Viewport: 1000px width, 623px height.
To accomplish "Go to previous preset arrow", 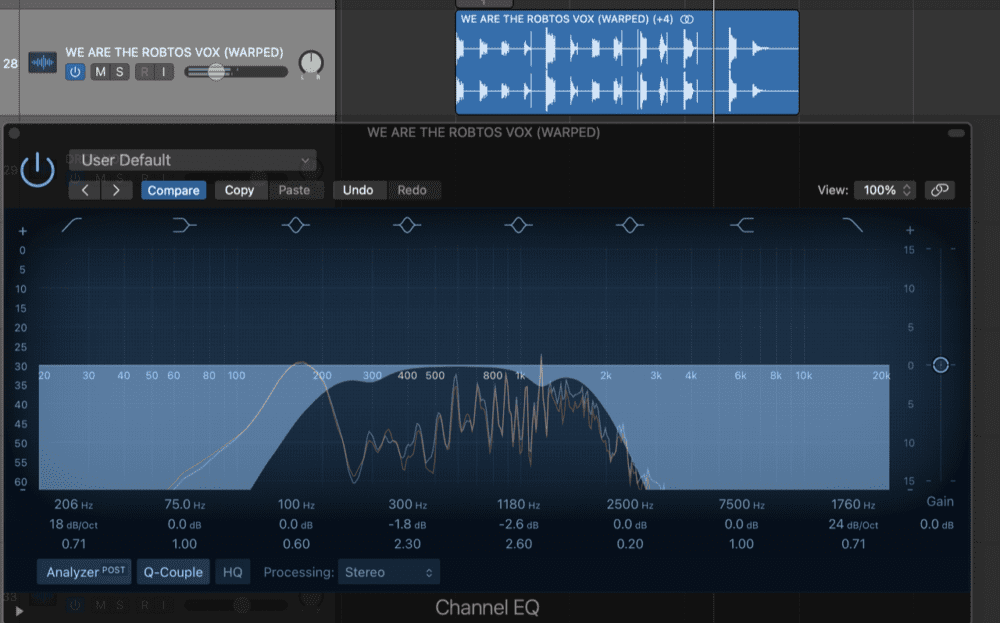I will 85,190.
